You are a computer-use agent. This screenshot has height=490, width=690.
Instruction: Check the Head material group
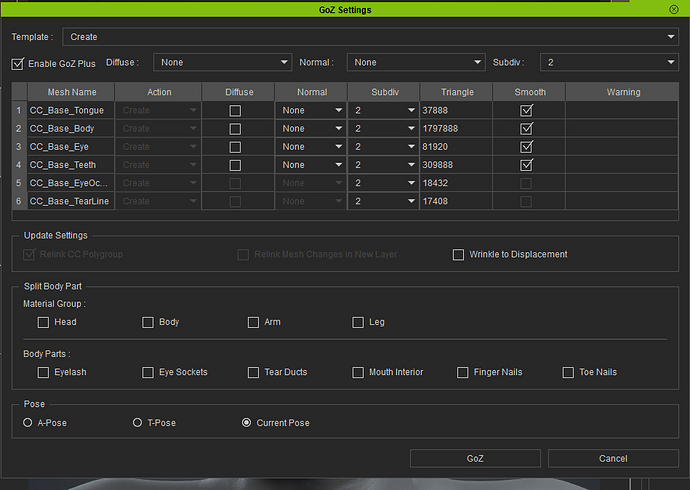click(43, 322)
